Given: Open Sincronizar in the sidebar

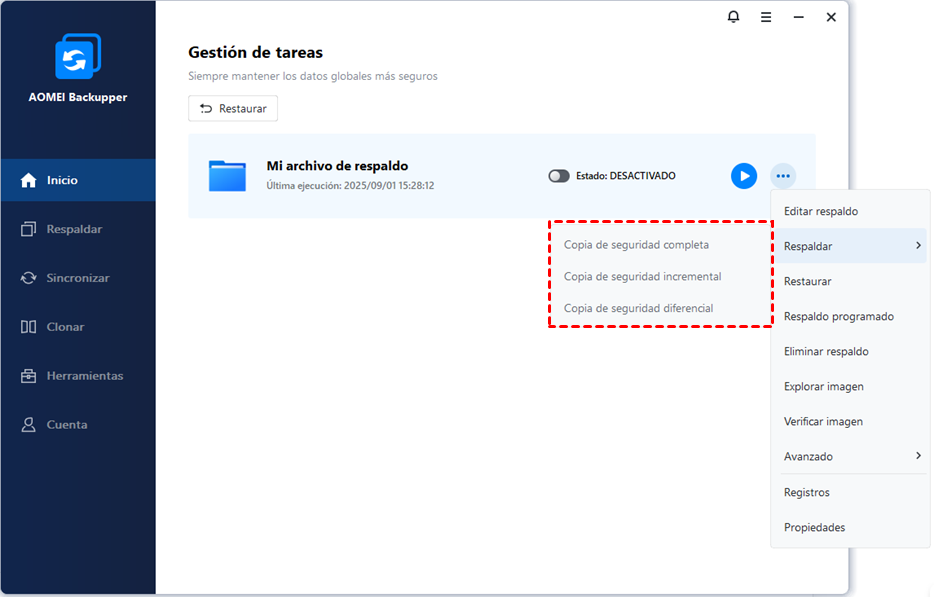Looking at the screenshot, I should [78, 278].
